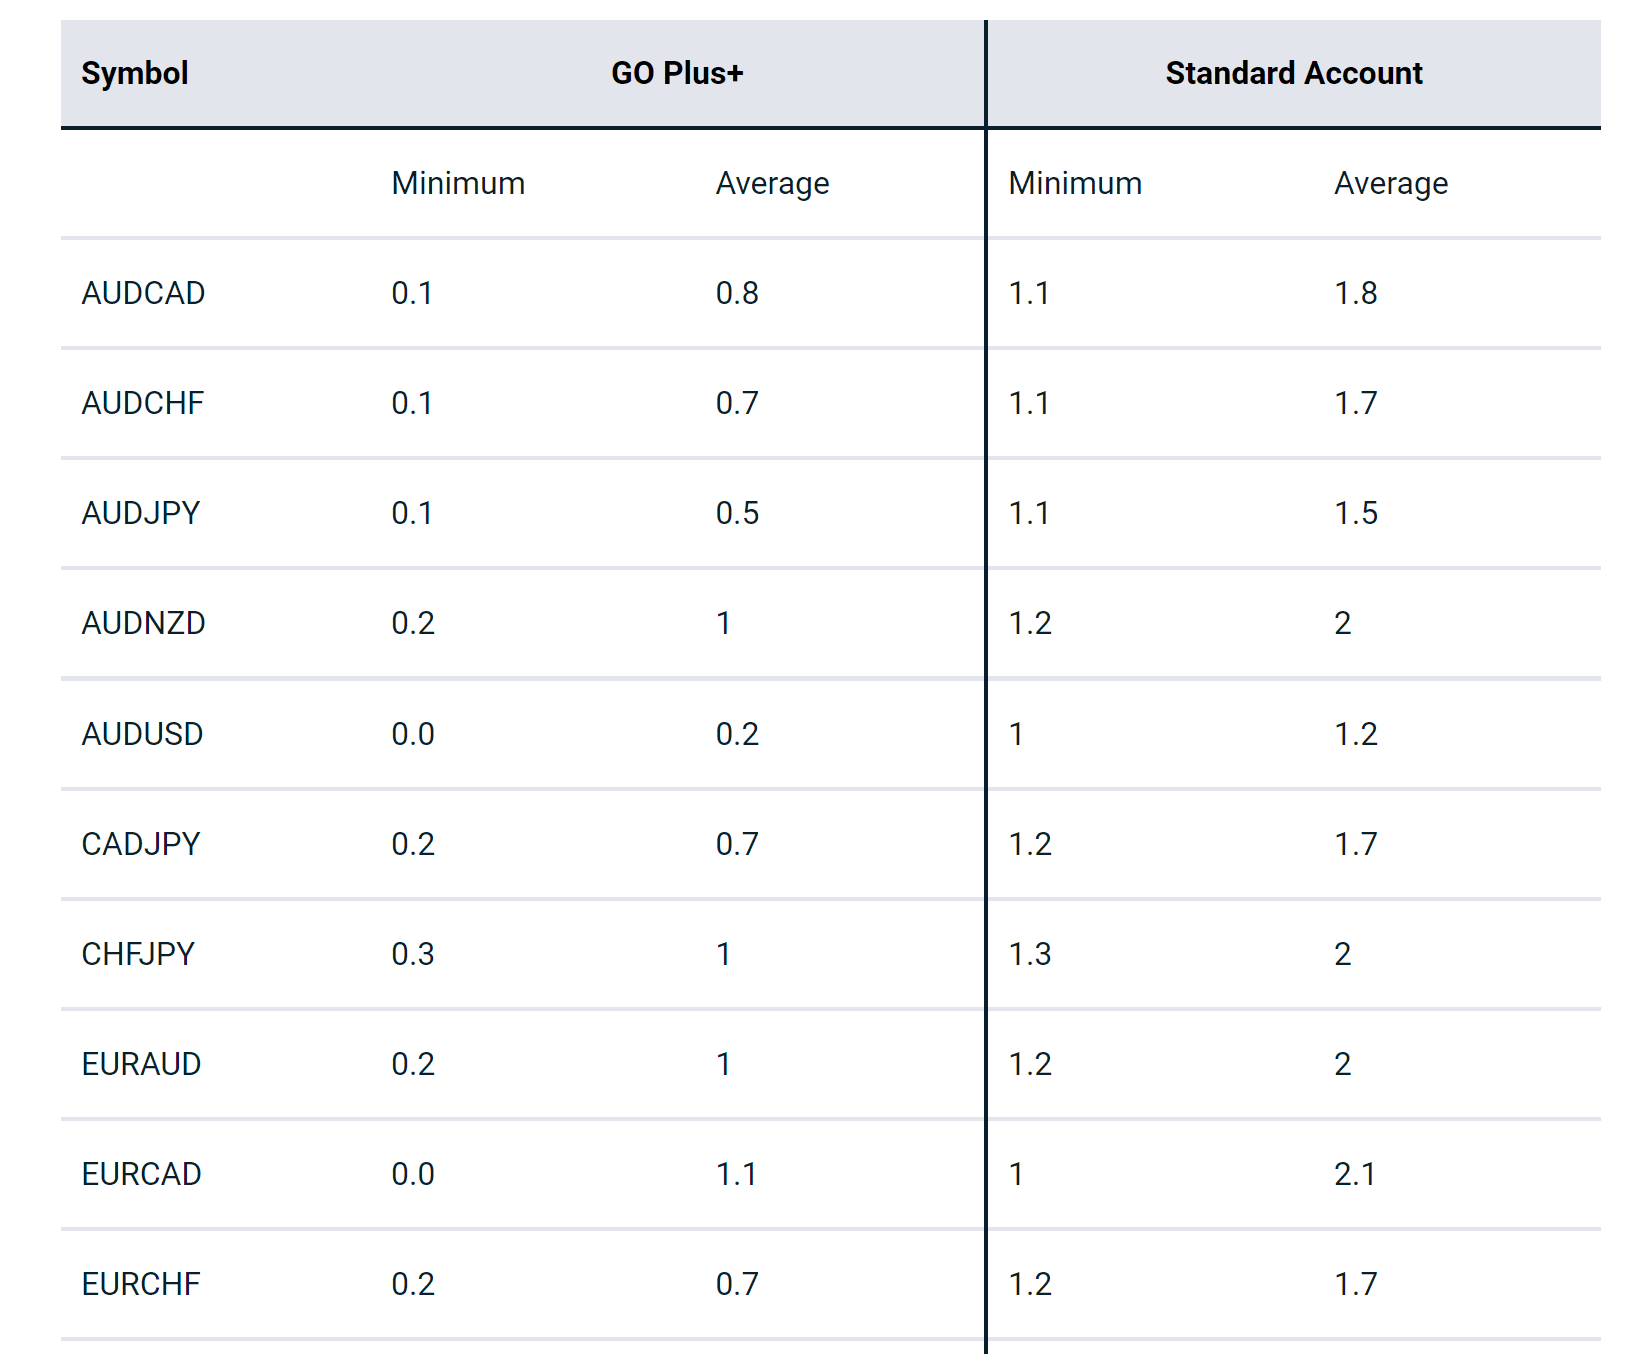The height and width of the screenshot is (1354, 1632).
Task: Click the GO Plus+ Average subheader
Action: pos(772,183)
